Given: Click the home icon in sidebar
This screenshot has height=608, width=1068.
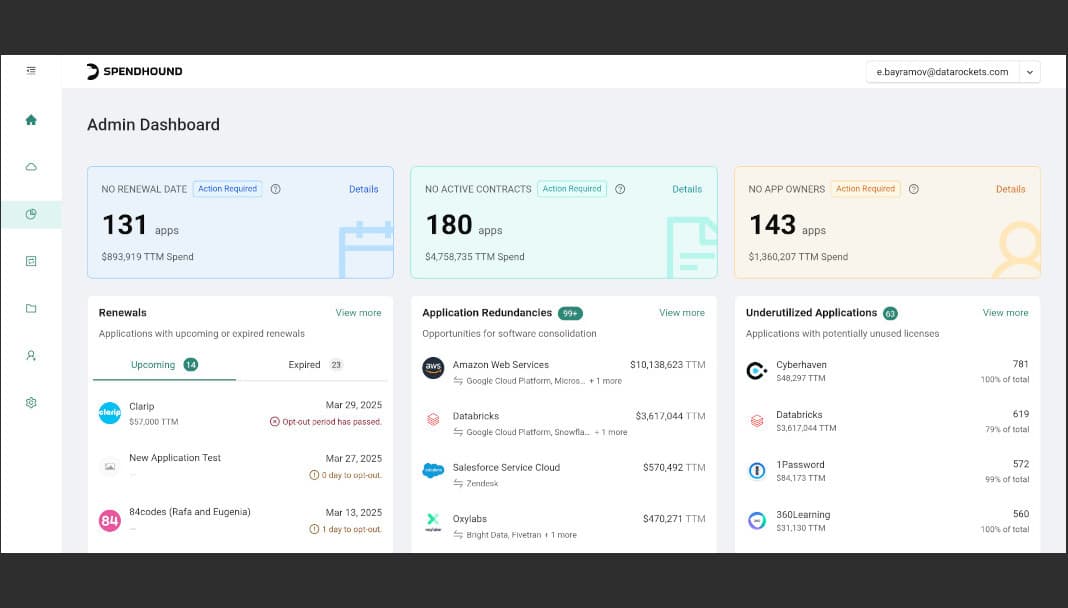Looking at the screenshot, I should (x=31, y=120).
